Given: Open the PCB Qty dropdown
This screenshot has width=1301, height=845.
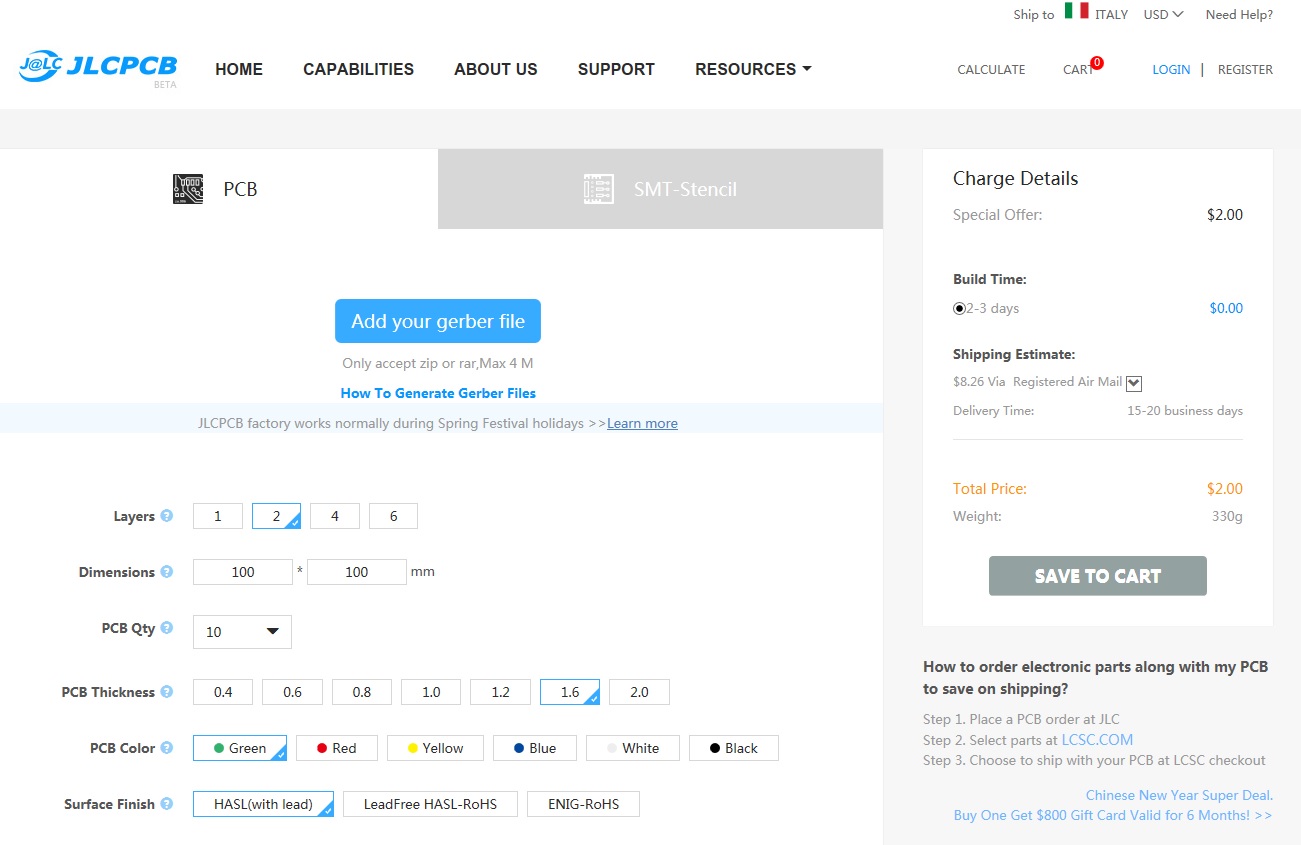Looking at the screenshot, I should point(242,632).
